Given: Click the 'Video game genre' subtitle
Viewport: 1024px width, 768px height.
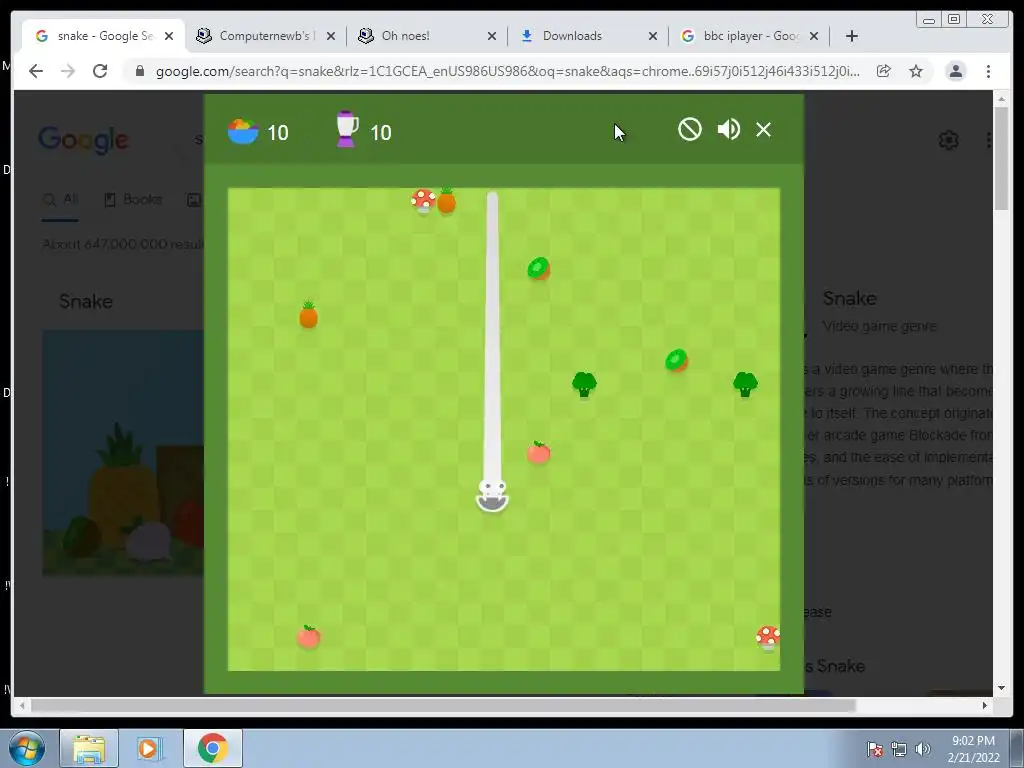Looking at the screenshot, I should click(879, 326).
